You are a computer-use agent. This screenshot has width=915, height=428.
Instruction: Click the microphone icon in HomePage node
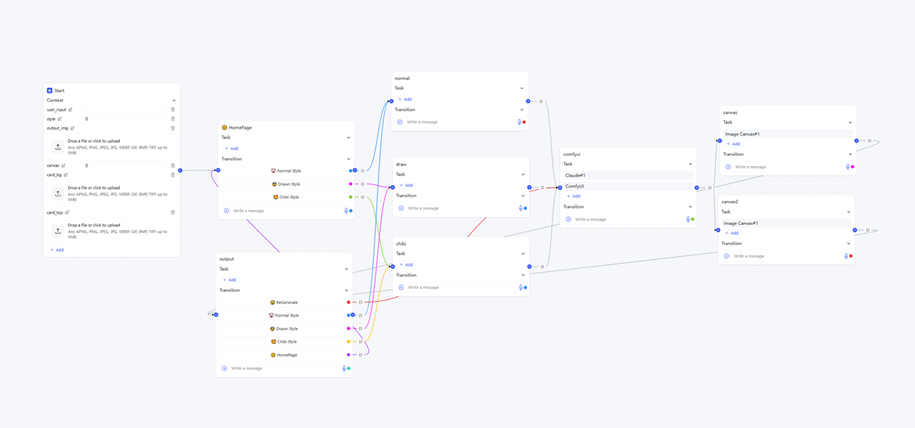(346, 211)
